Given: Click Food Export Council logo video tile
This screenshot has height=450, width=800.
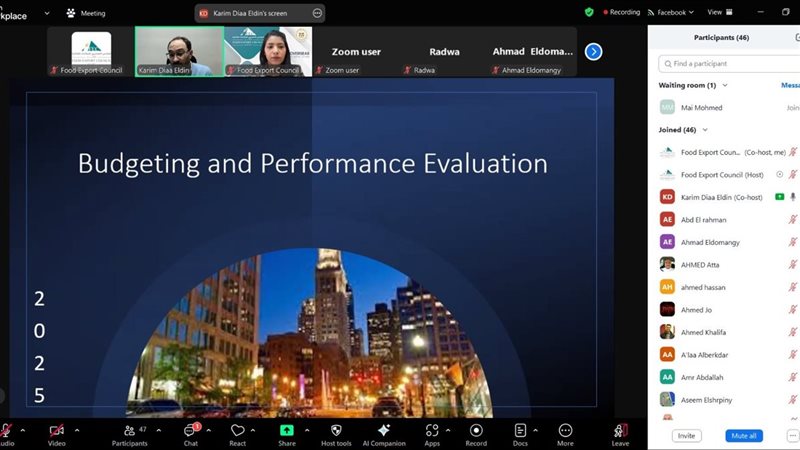Looking at the screenshot, I should [91, 52].
